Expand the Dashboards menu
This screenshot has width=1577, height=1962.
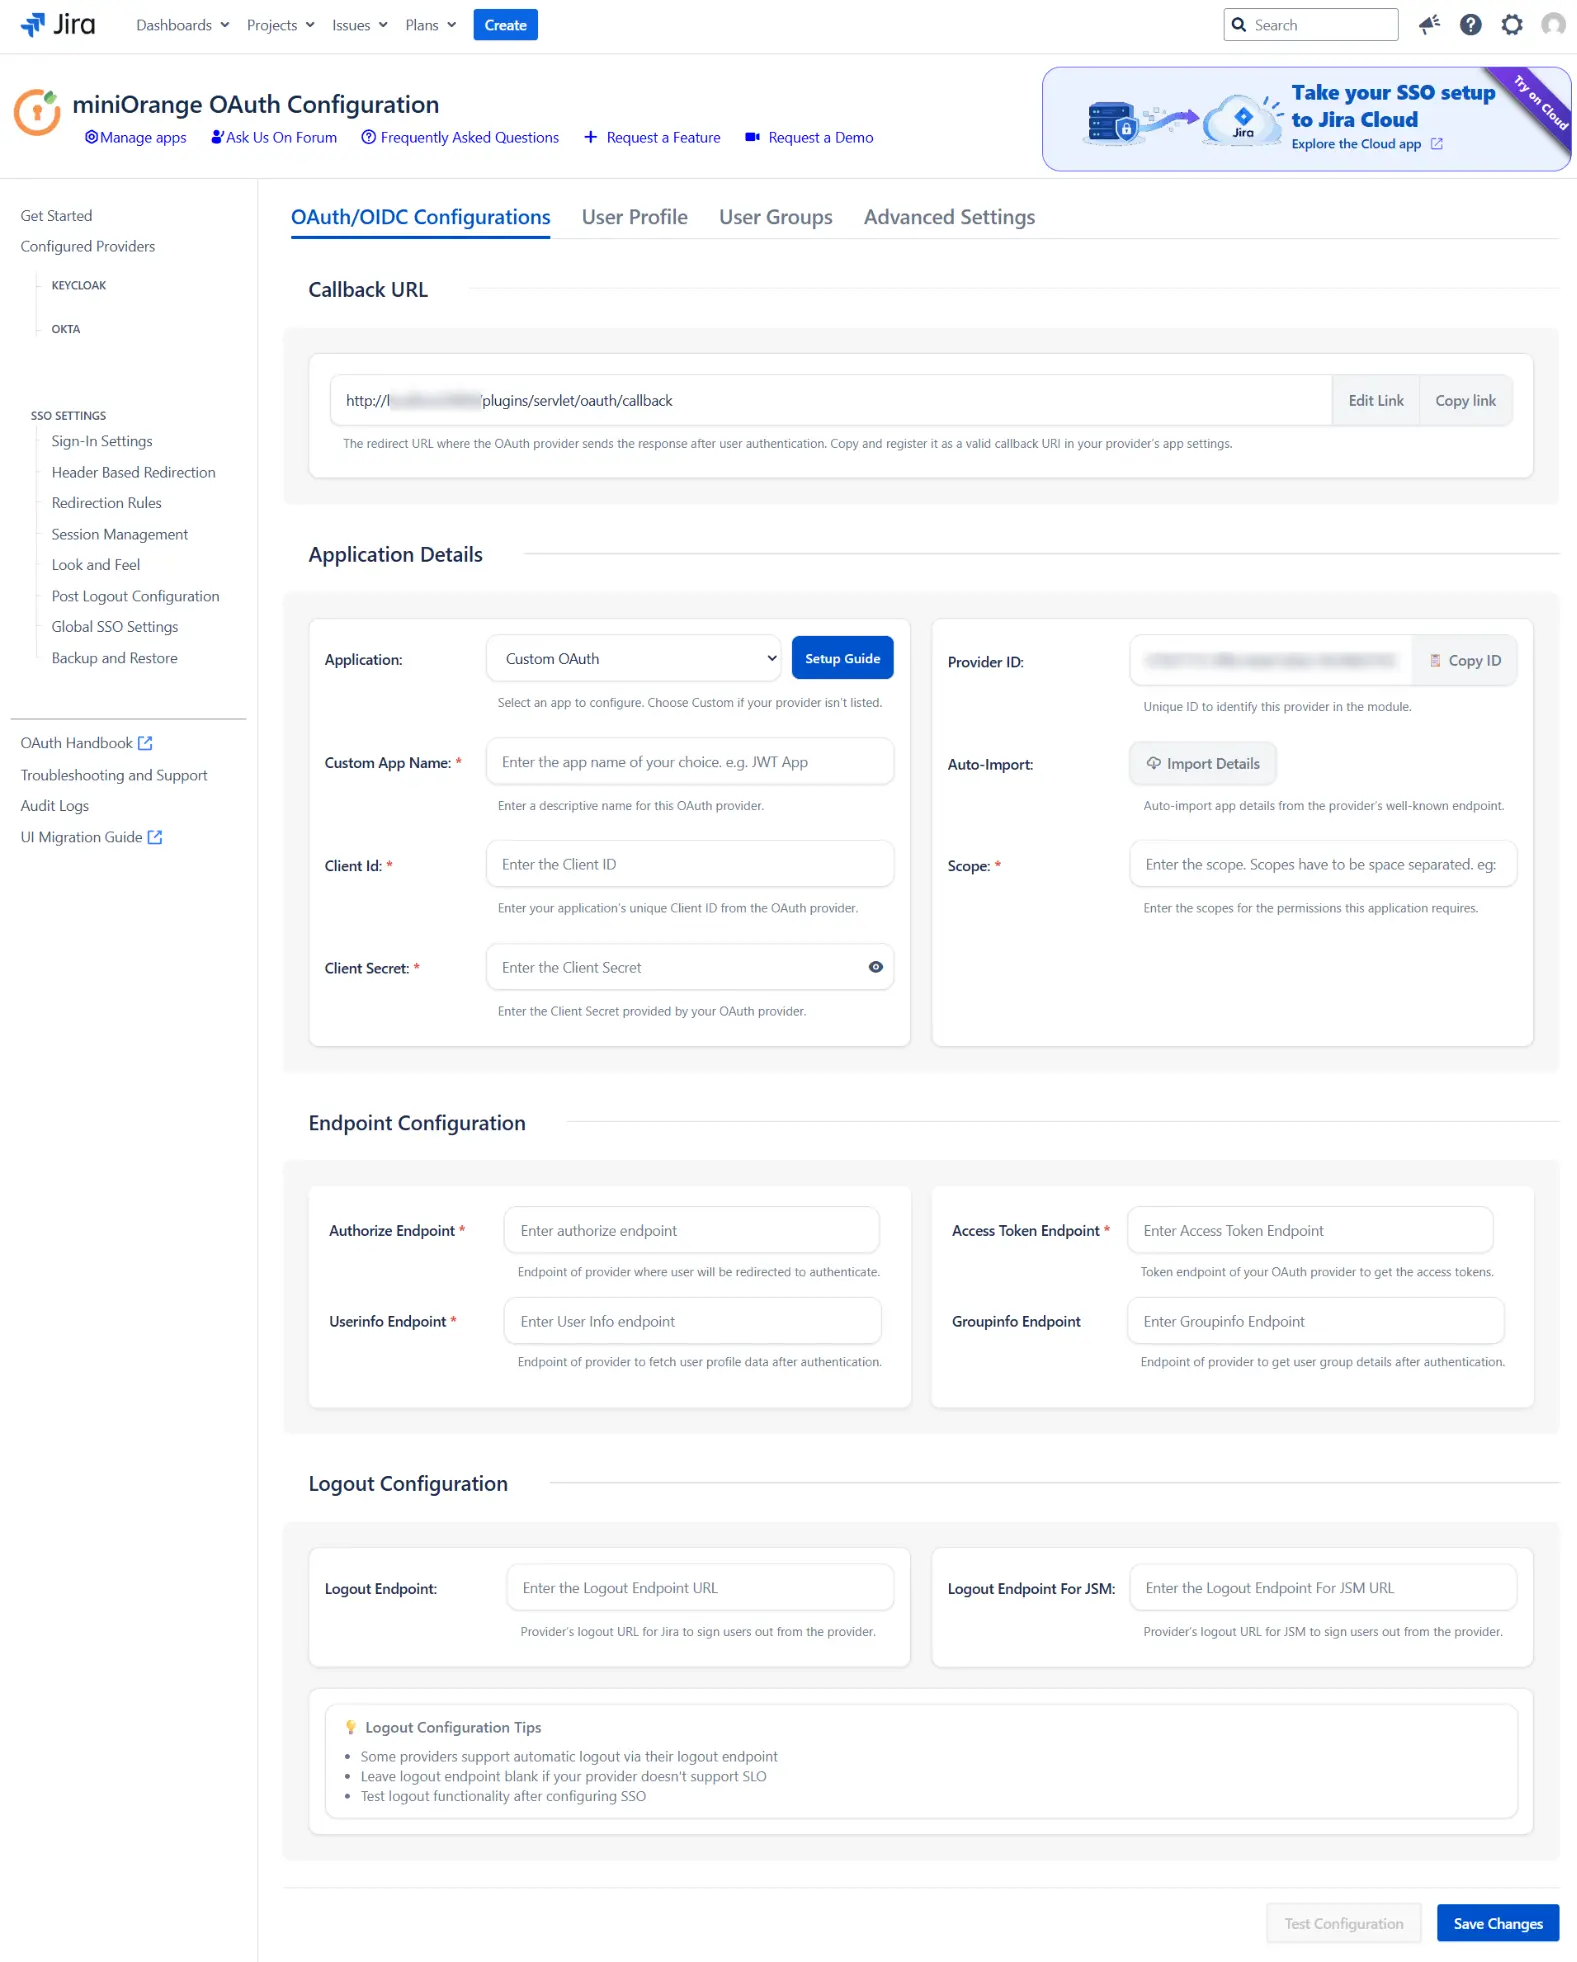[182, 25]
